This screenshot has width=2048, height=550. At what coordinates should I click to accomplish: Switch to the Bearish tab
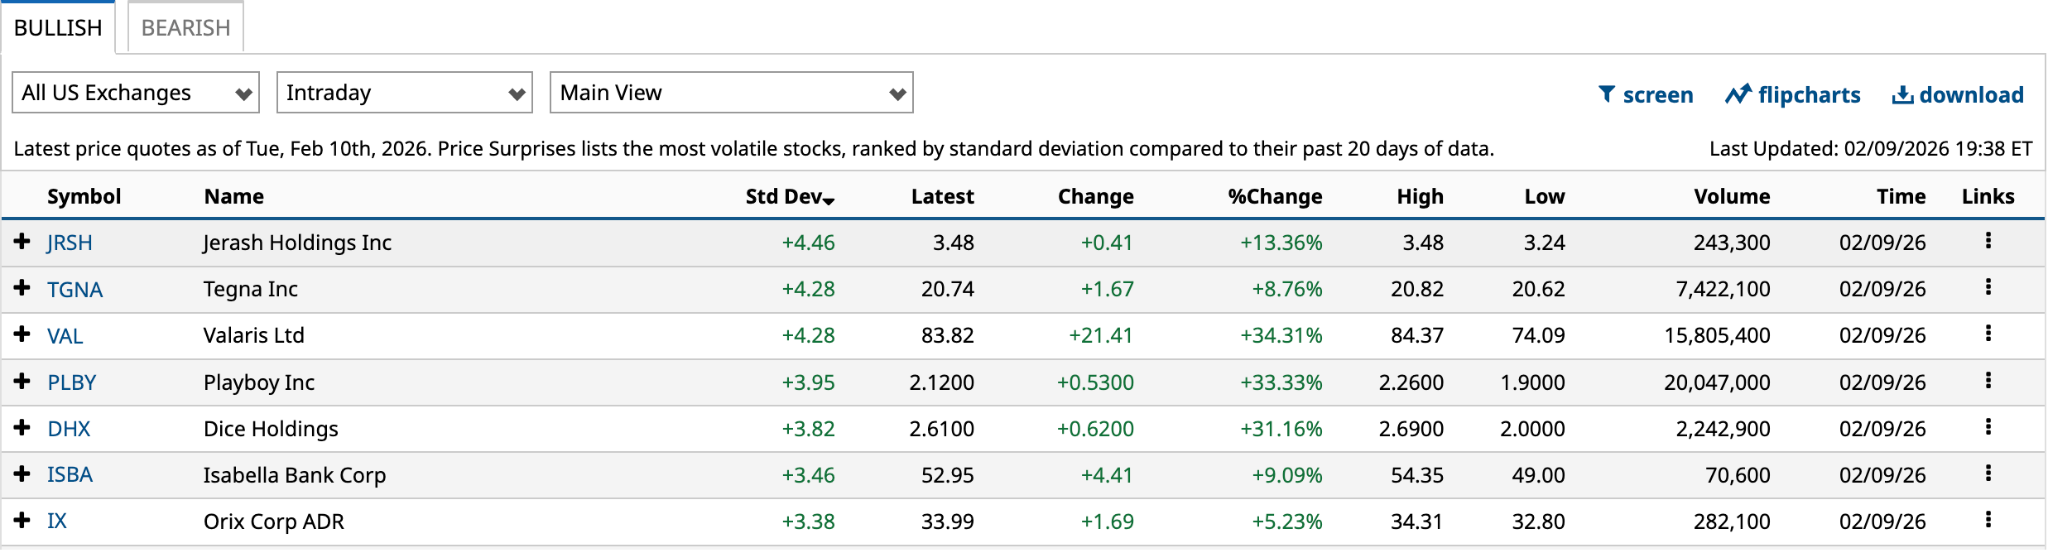coord(186,28)
